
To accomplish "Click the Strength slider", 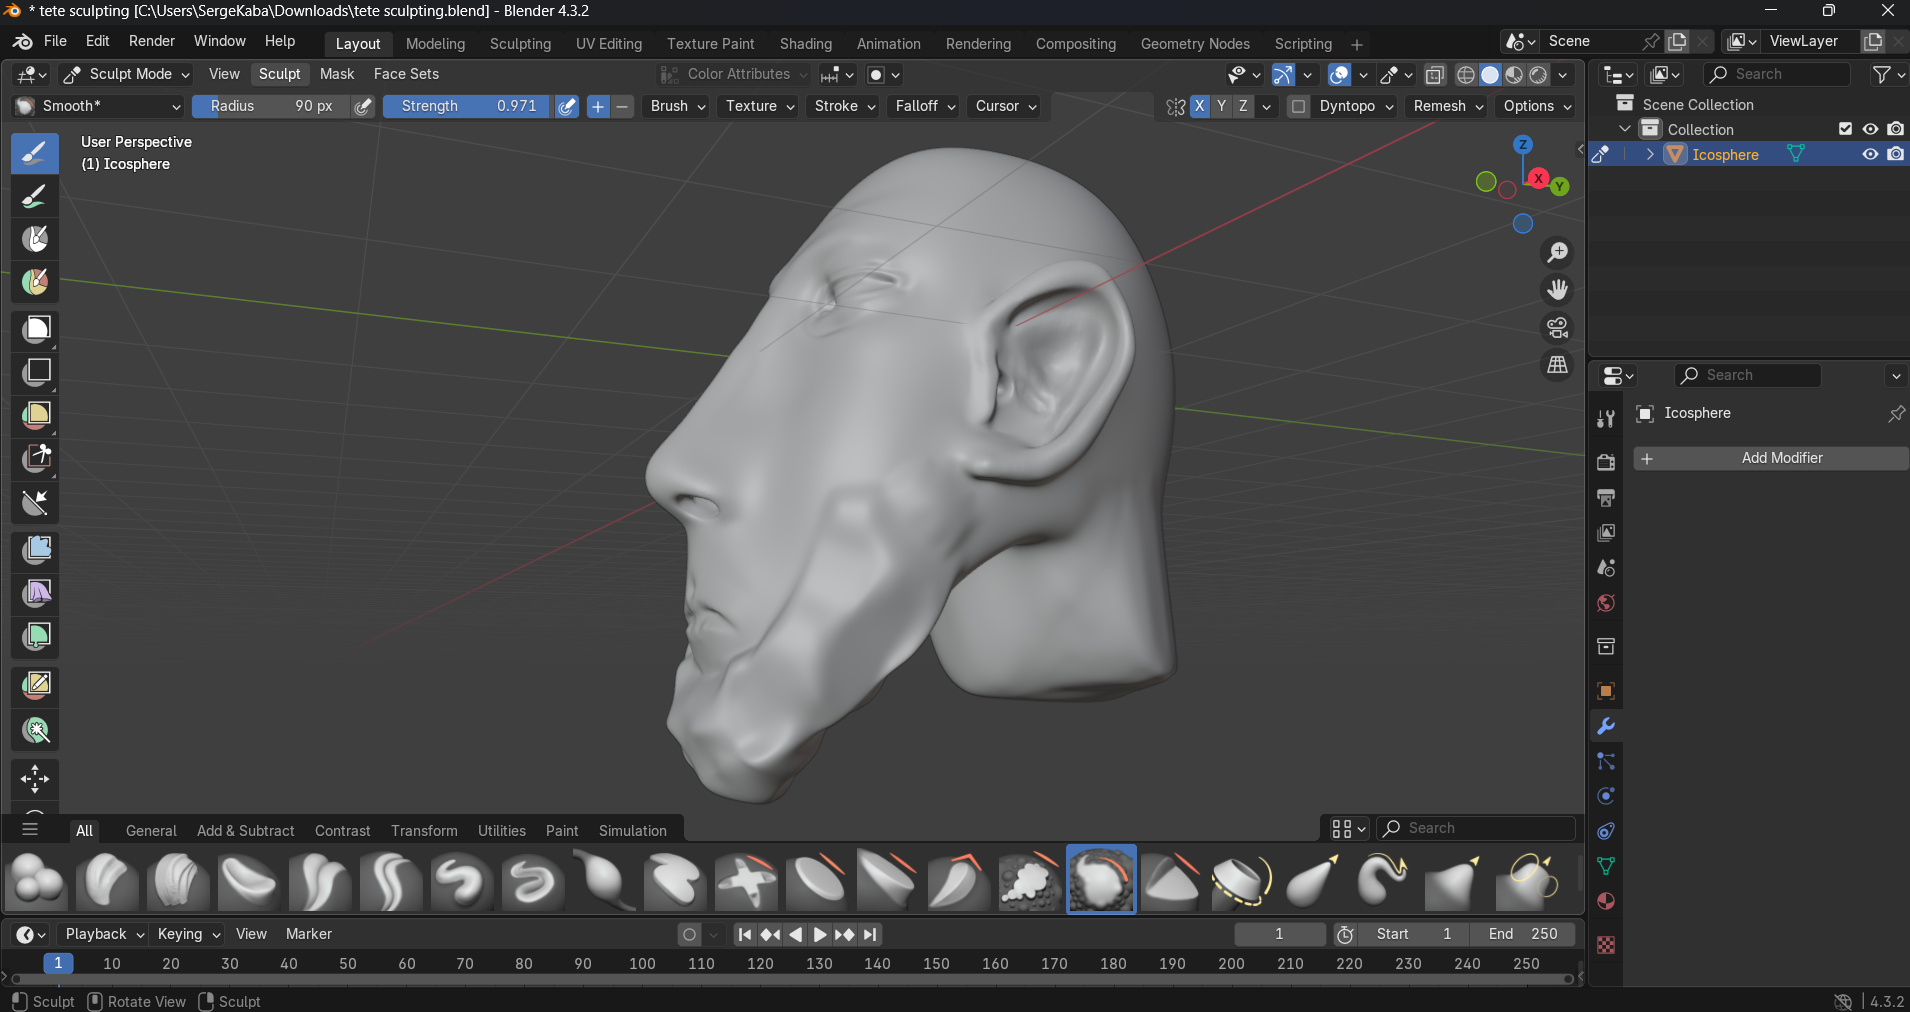I will click(466, 106).
